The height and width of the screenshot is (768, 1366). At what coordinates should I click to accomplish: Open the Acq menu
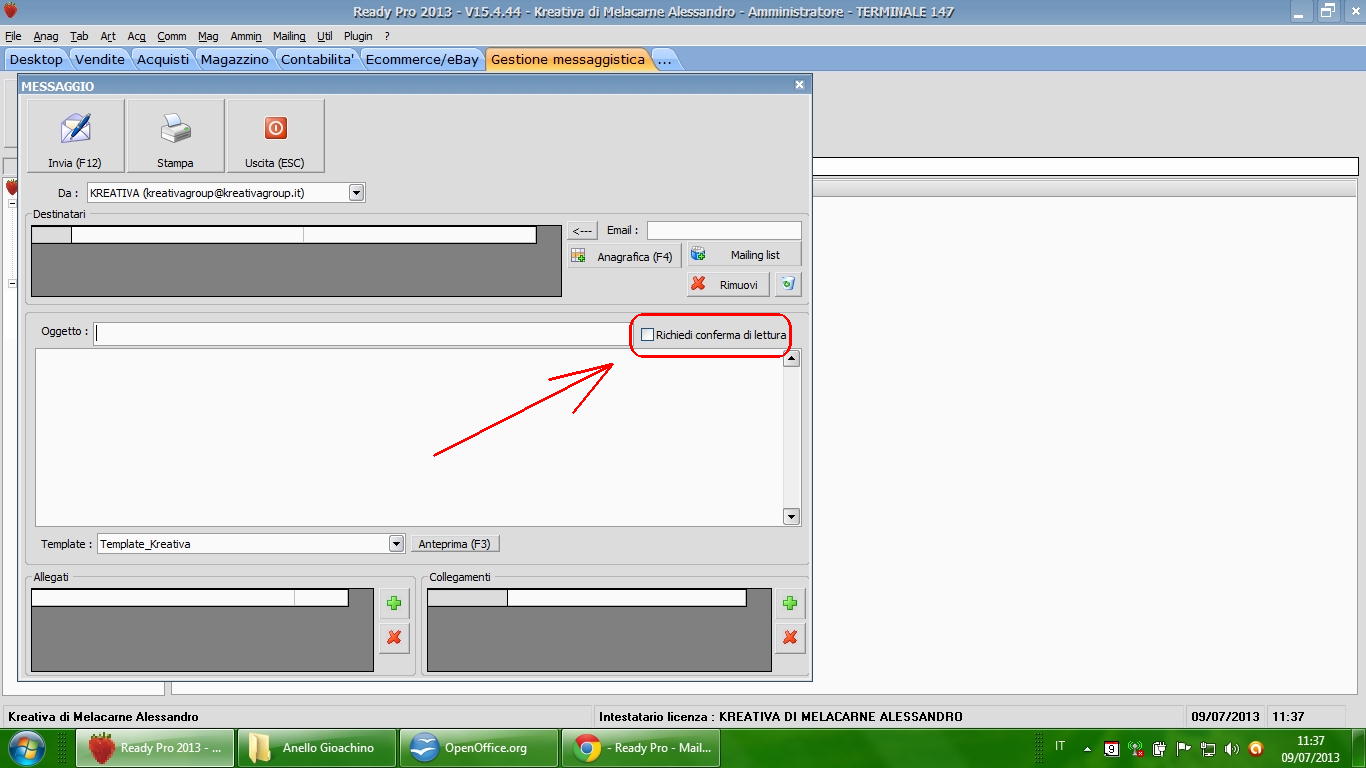[137, 36]
